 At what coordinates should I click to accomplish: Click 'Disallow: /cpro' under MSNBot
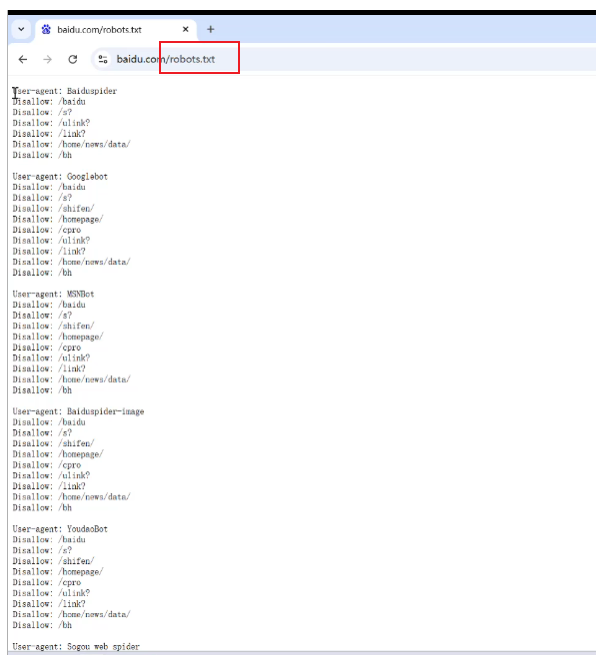tap(47, 348)
